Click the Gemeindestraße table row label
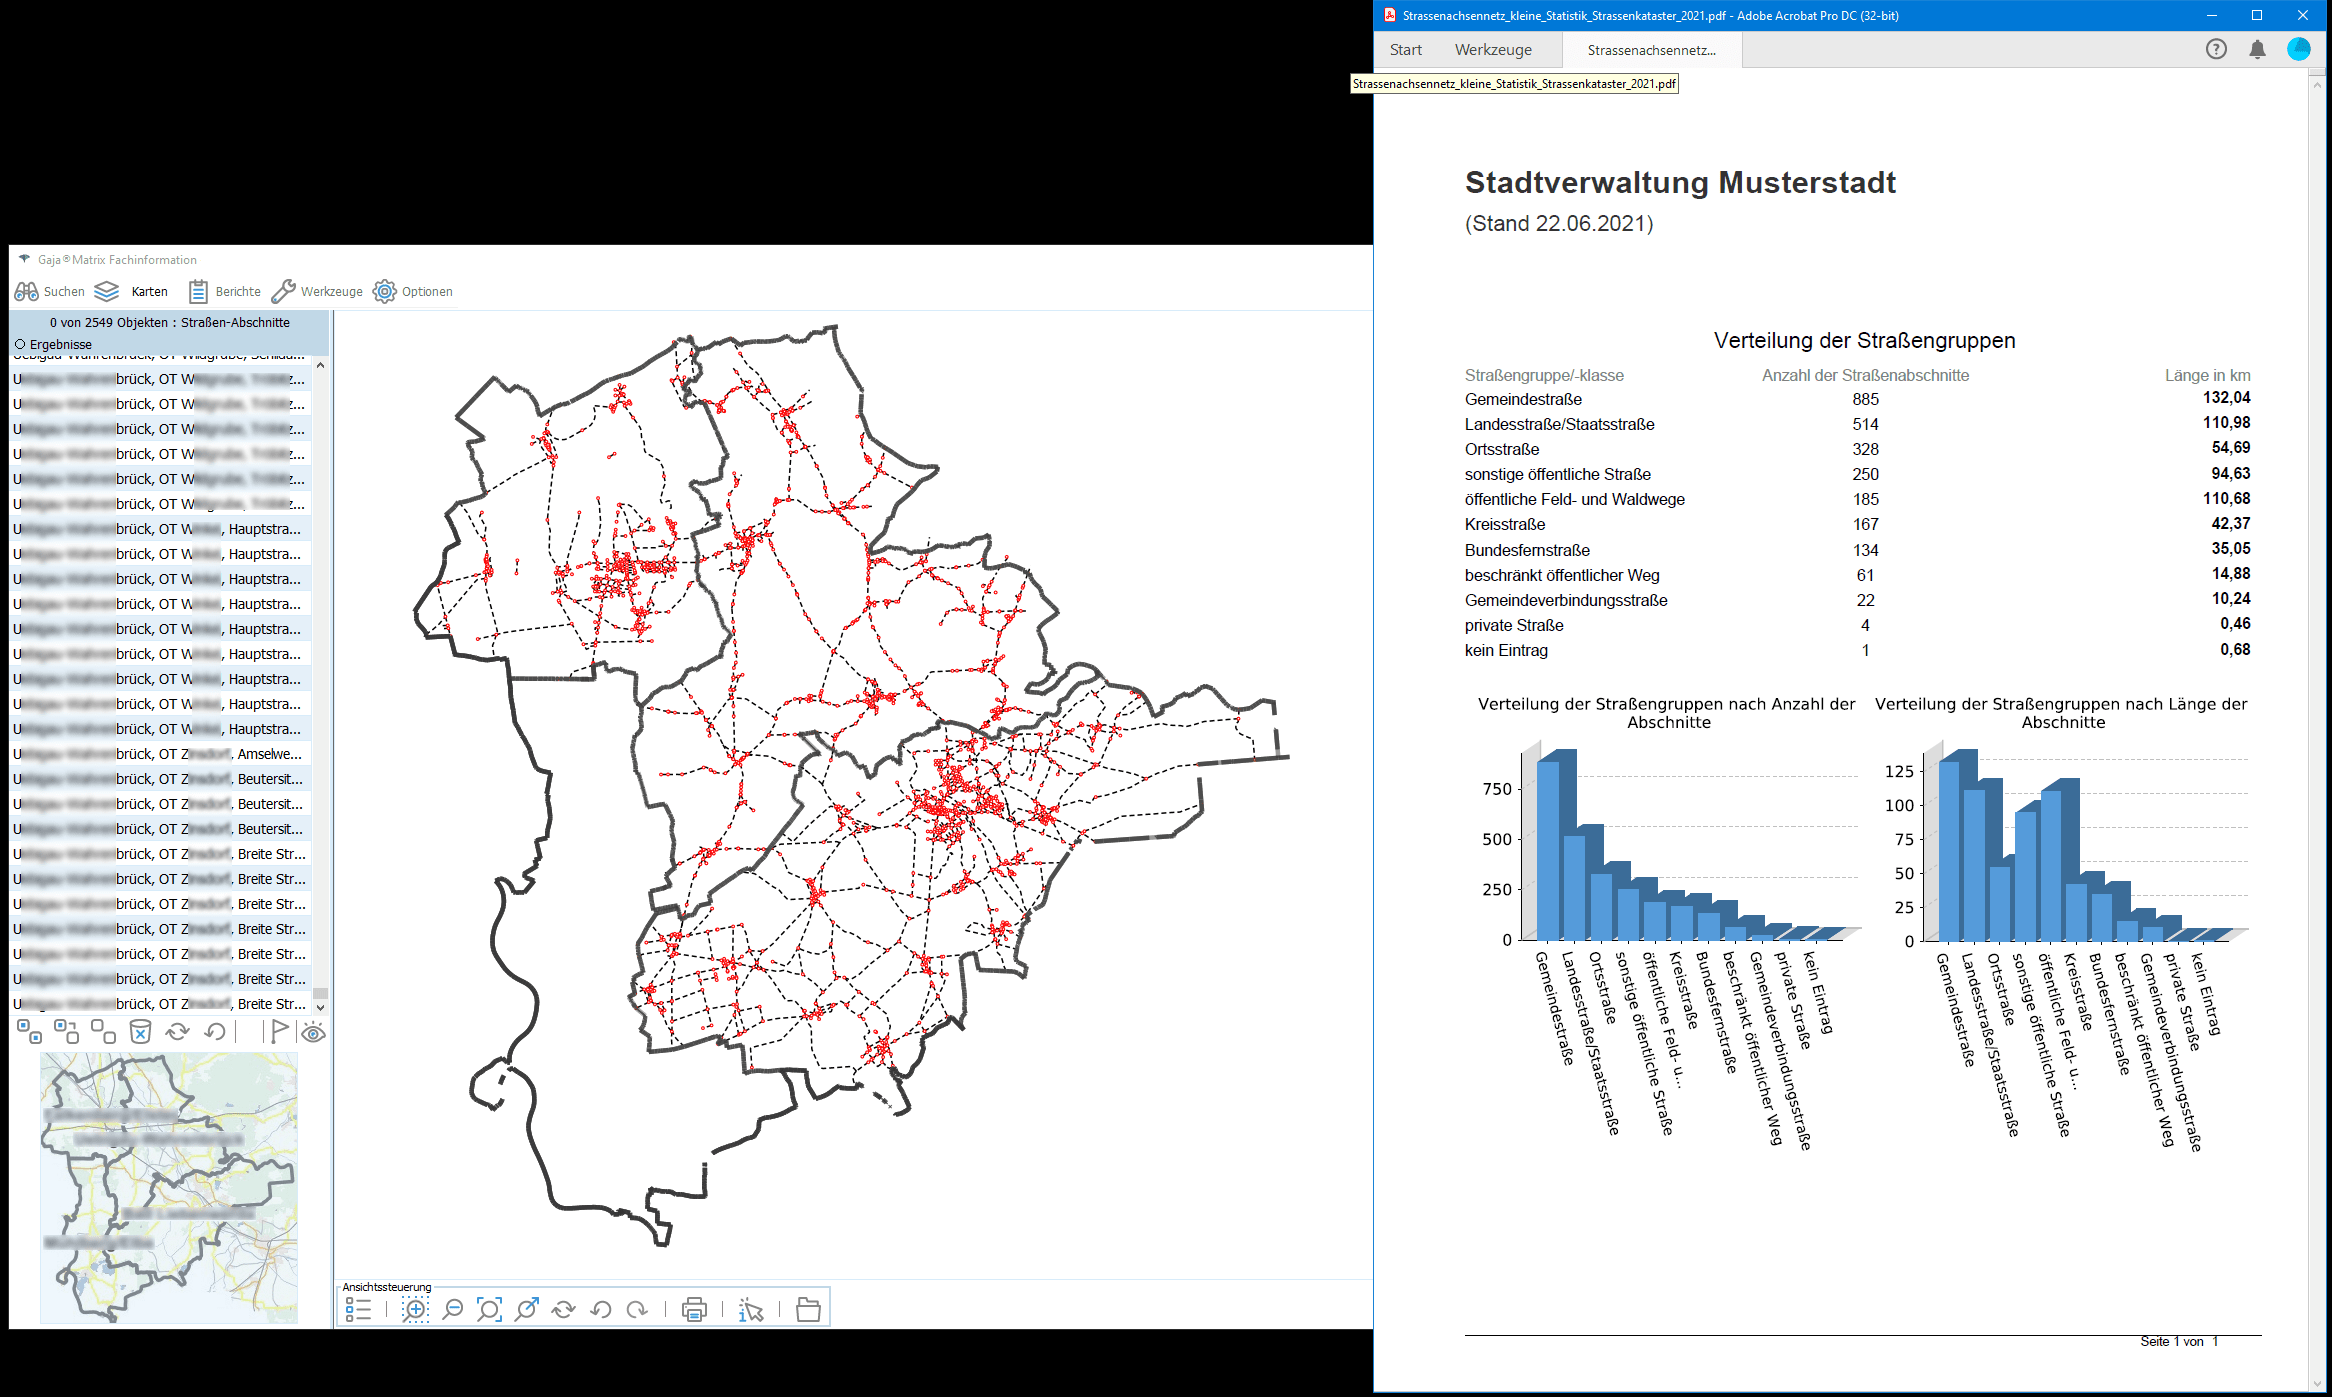The height and width of the screenshot is (1397, 2332). [1523, 399]
